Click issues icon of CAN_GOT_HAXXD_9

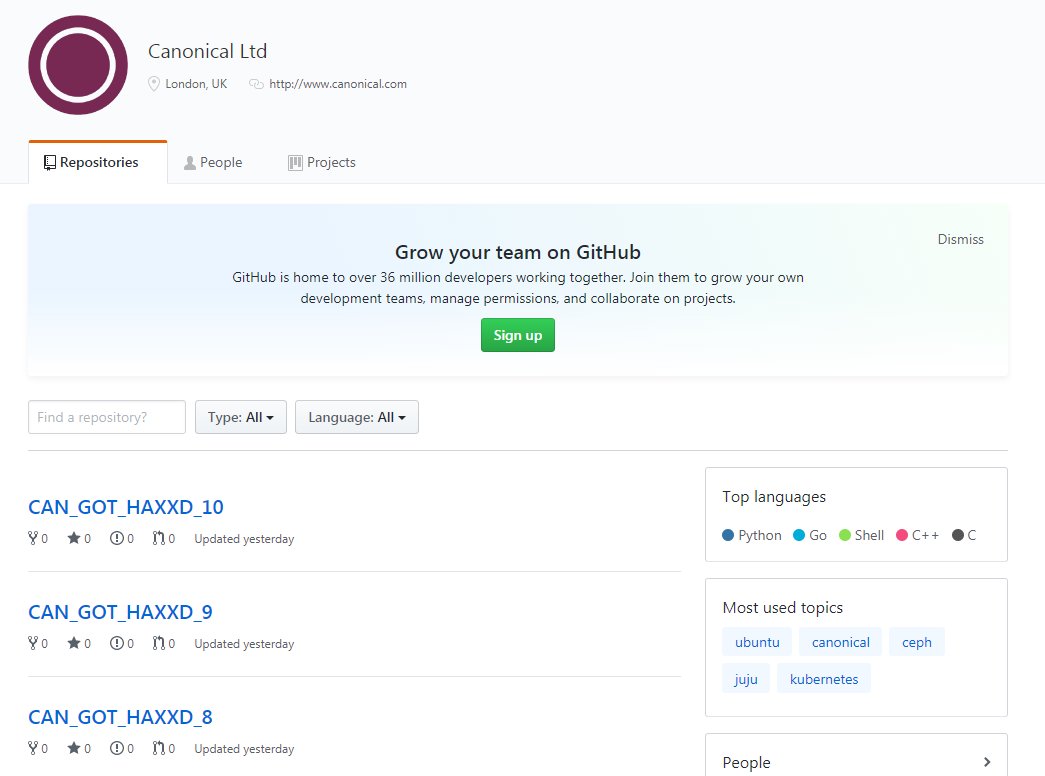[117, 643]
